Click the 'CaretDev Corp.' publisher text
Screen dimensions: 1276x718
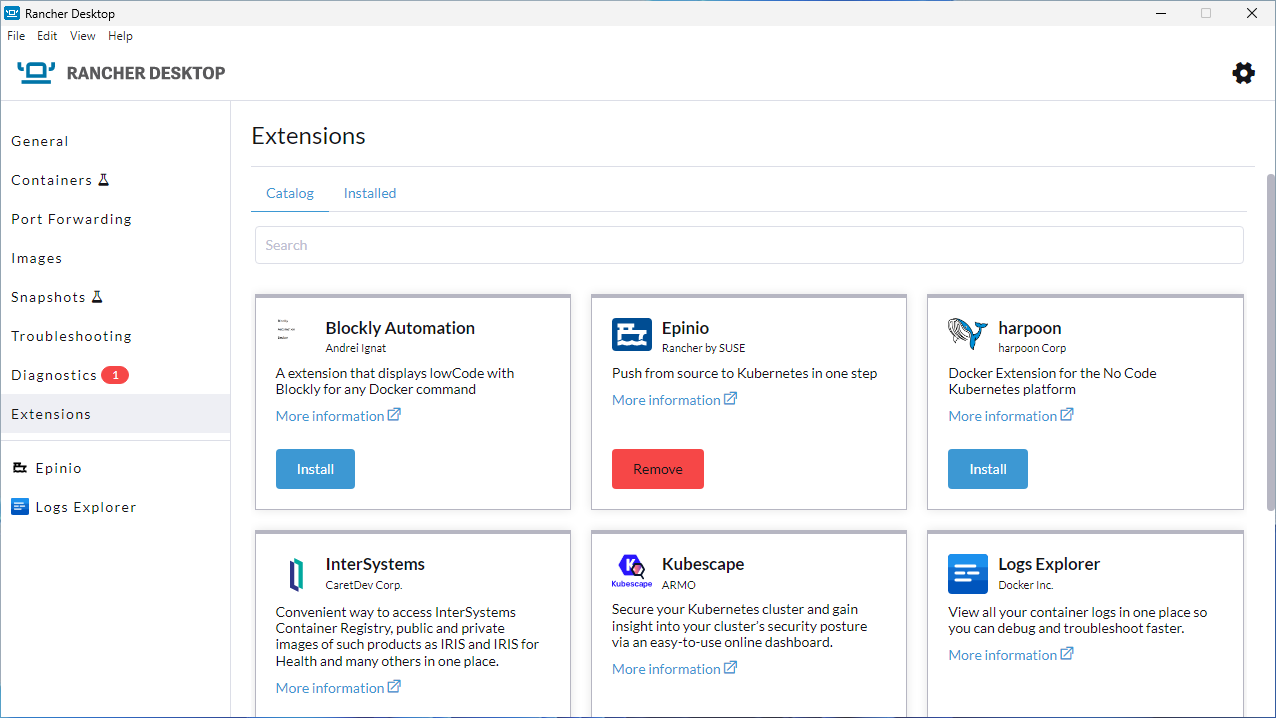364,585
